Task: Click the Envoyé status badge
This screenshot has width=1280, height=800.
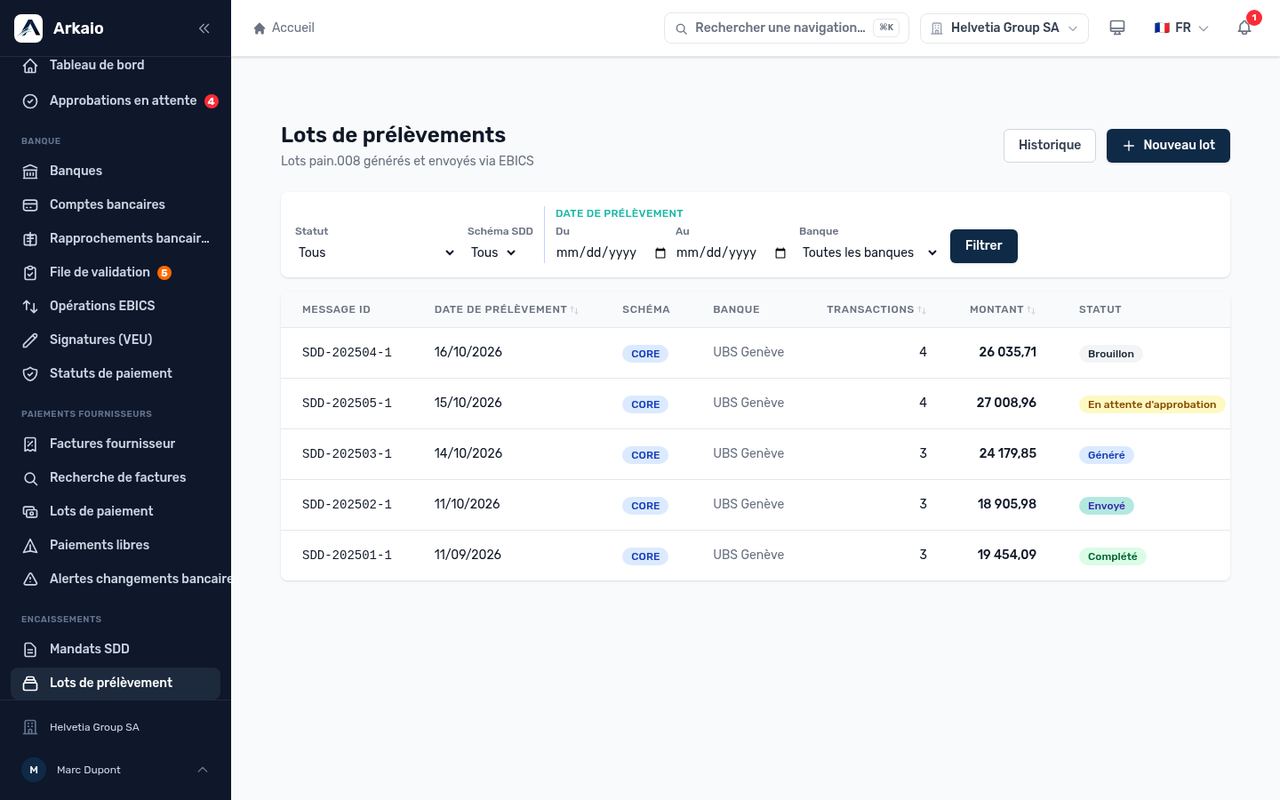Action: (x=1106, y=506)
